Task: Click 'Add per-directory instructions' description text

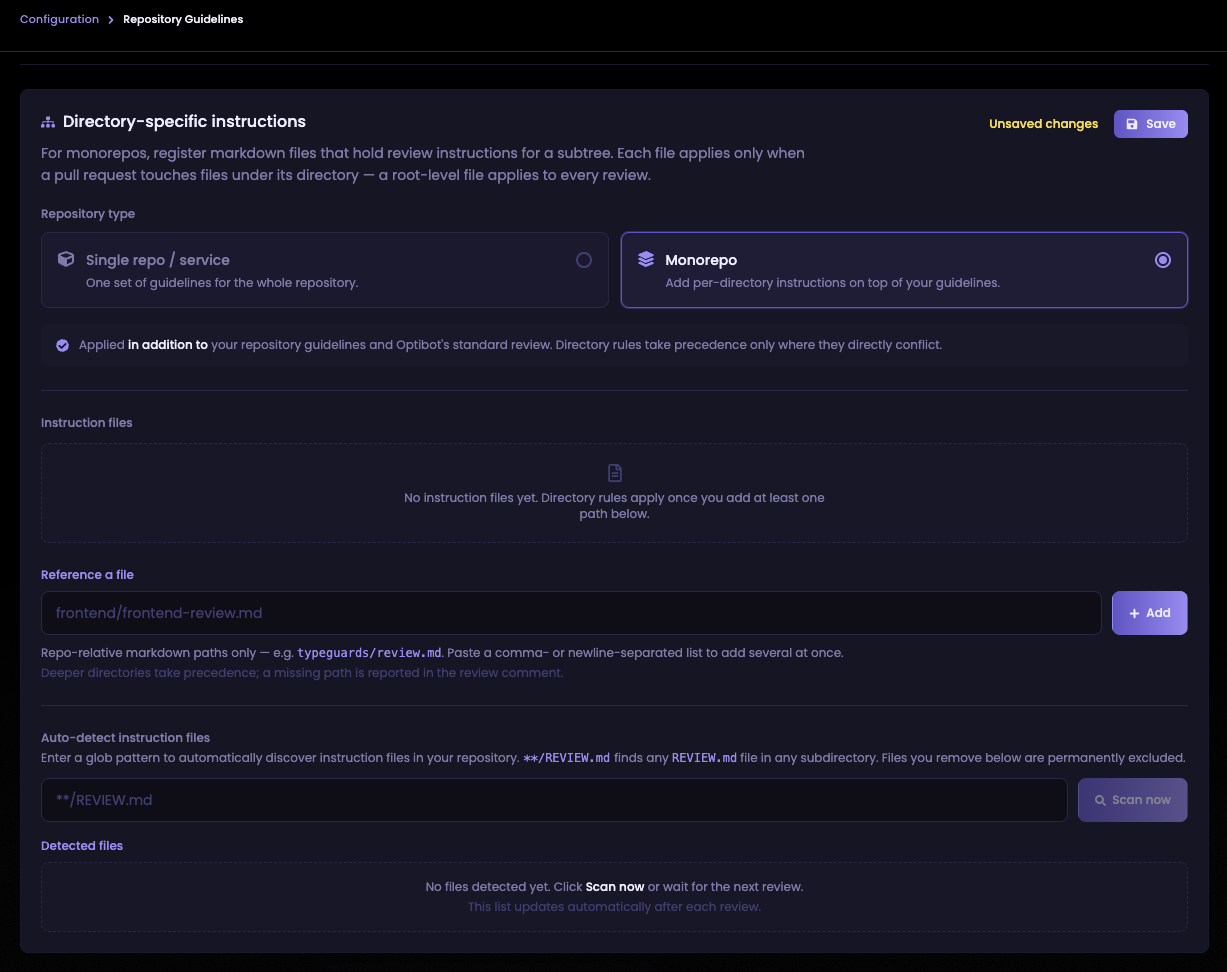Action: [832, 283]
